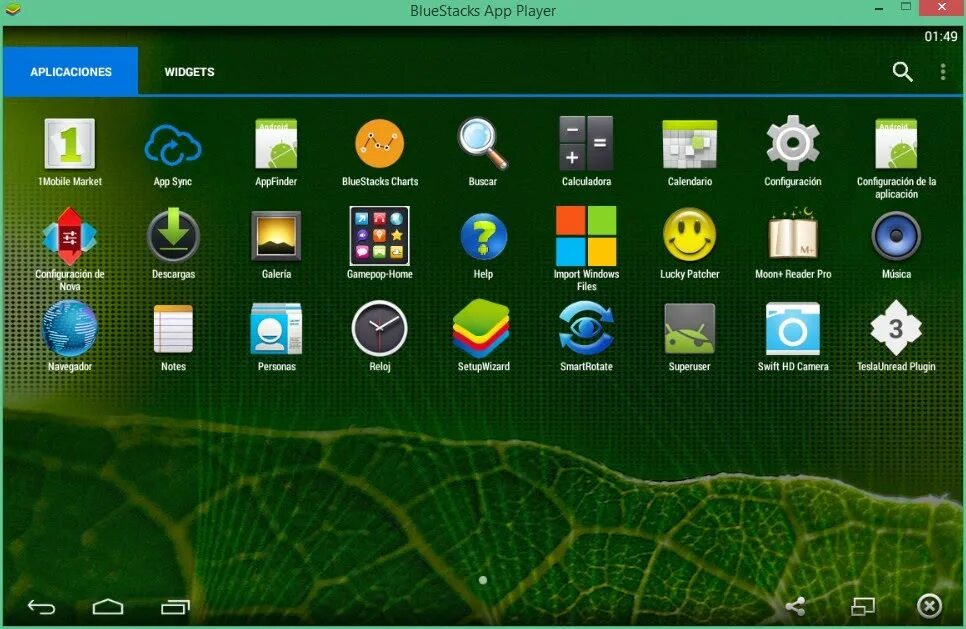This screenshot has width=966, height=629.
Task: Select the APLICACIONES tab
Action: pyautogui.click(x=70, y=71)
